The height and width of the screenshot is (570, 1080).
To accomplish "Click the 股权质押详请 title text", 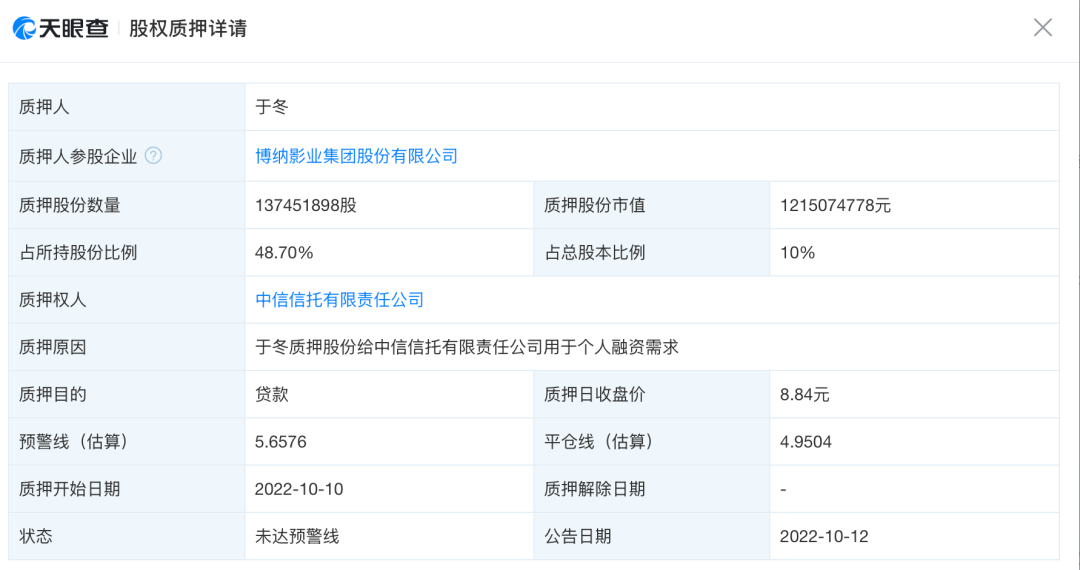I will [188, 28].
